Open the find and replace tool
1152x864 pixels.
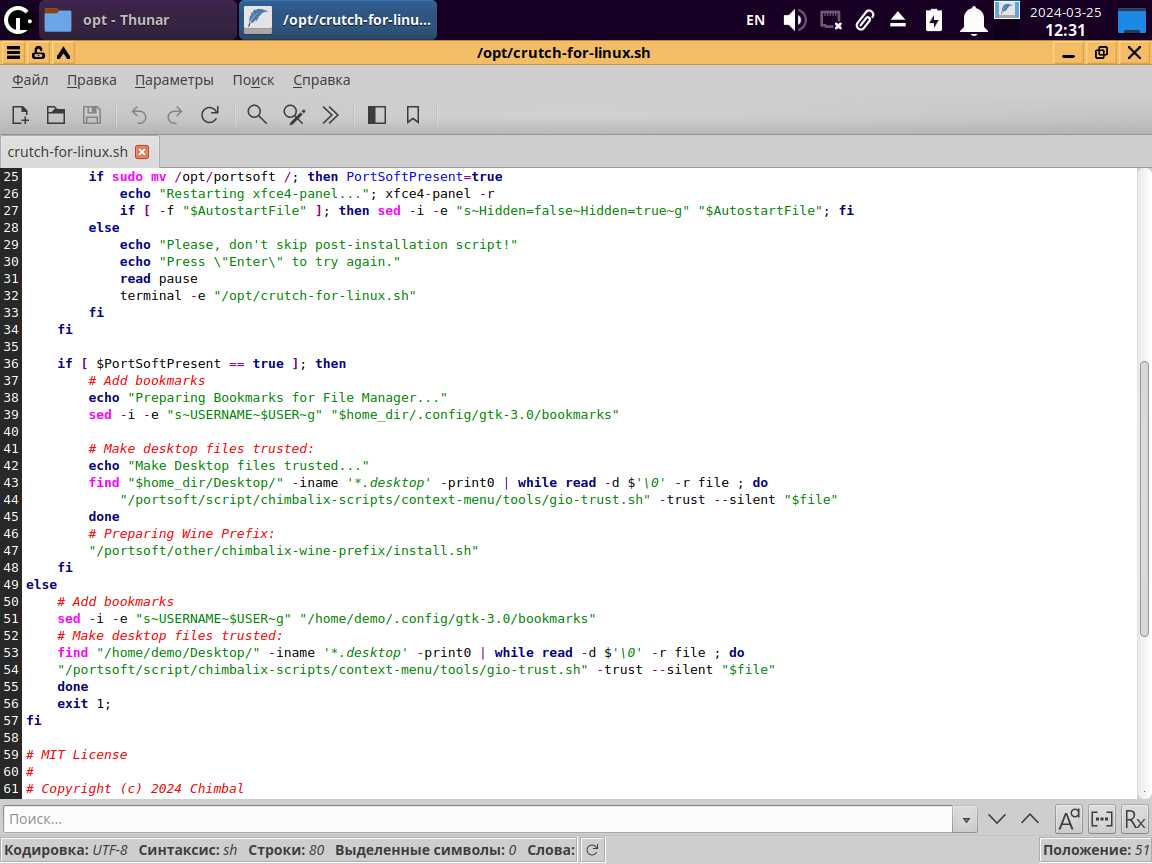click(294, 115)
